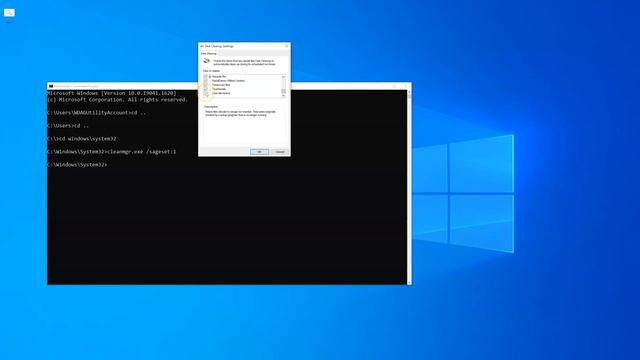This screenshot has height=360, width=640.
Task: Click Cancel in Disk Cleanup Settings
Action: 280,152
